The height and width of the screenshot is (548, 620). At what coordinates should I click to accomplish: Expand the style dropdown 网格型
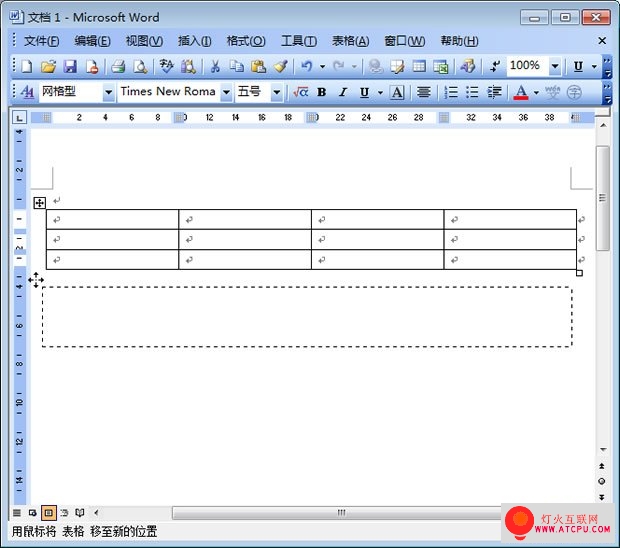point(108,93)
